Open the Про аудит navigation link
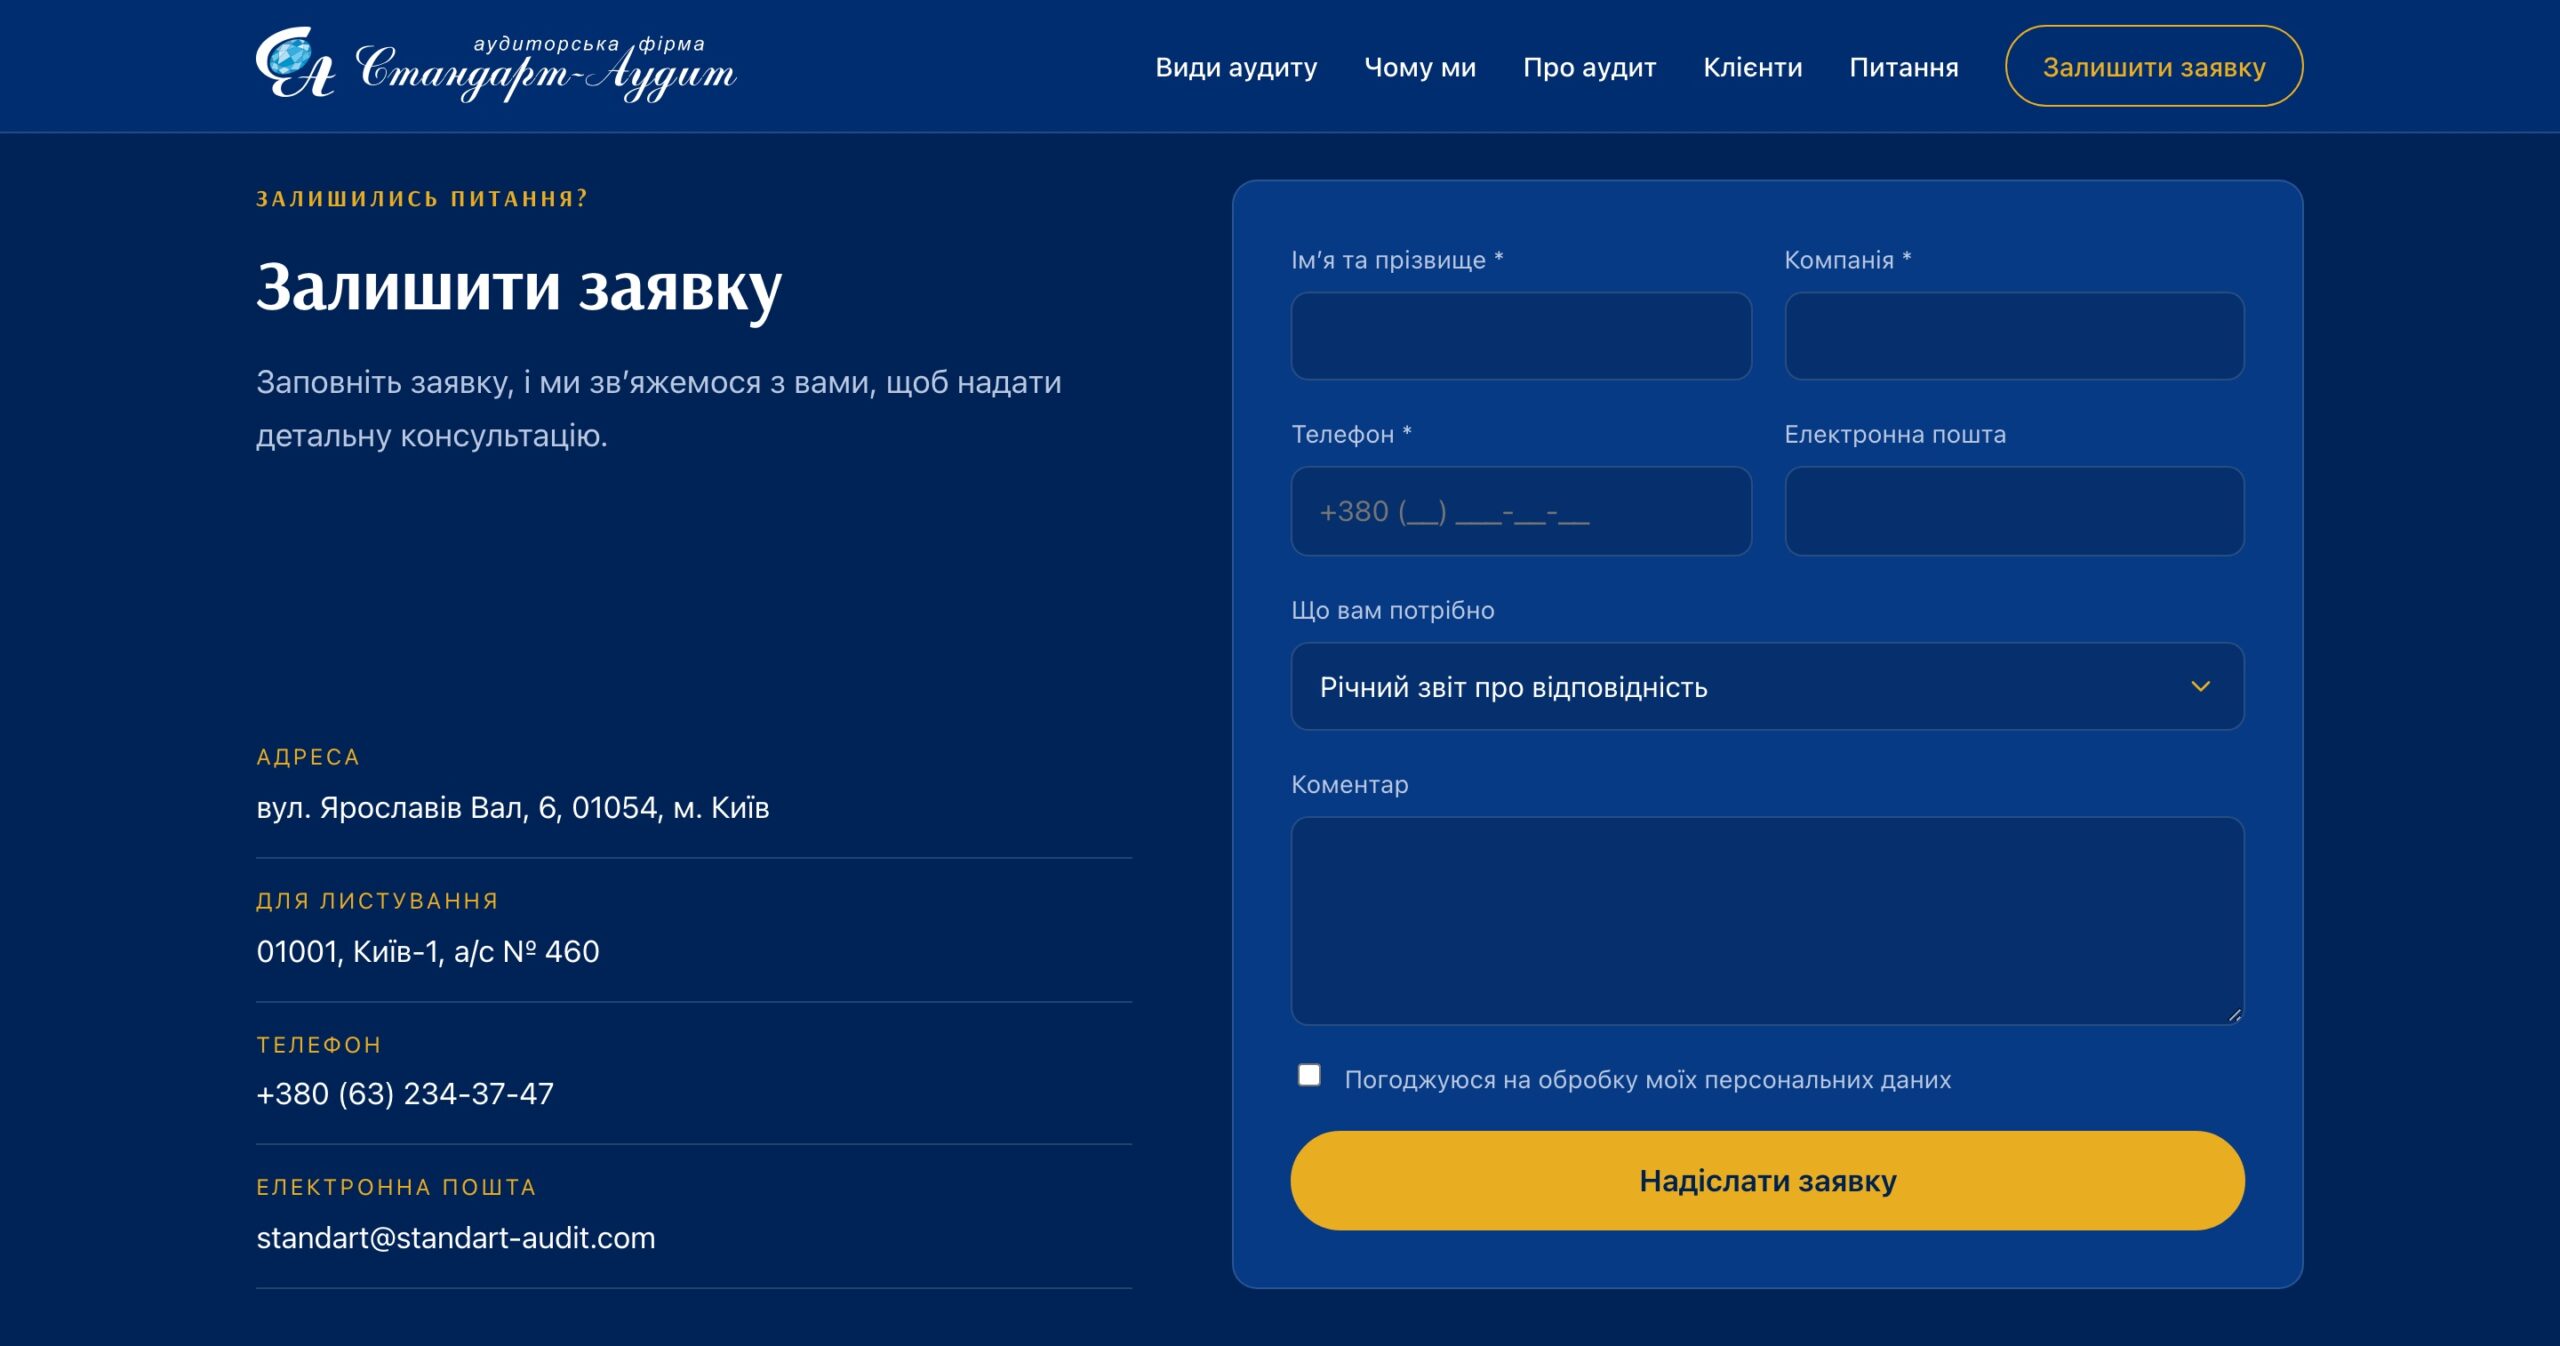 tap(1589, 67)
